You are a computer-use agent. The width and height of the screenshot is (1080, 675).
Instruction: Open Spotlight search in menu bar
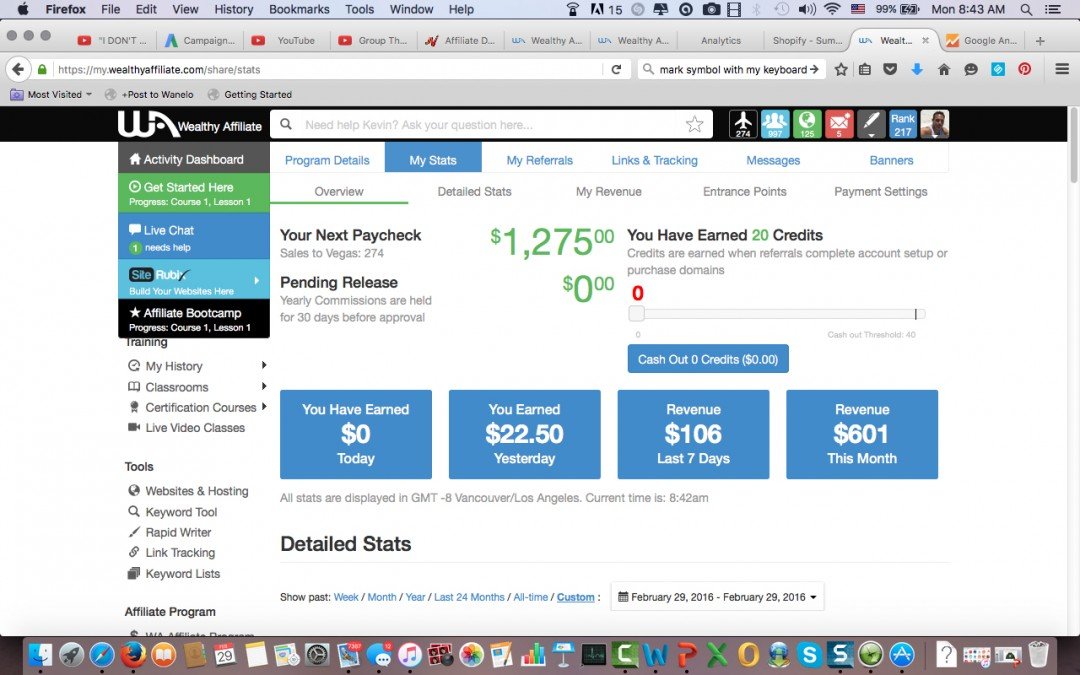(x=1026, y=10)
